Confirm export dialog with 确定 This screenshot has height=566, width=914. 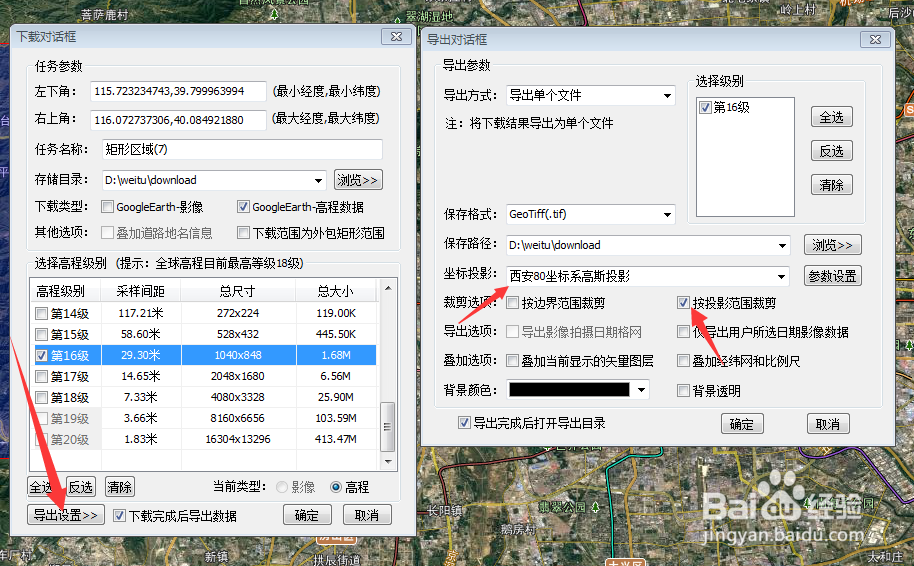tap(742, 424)
